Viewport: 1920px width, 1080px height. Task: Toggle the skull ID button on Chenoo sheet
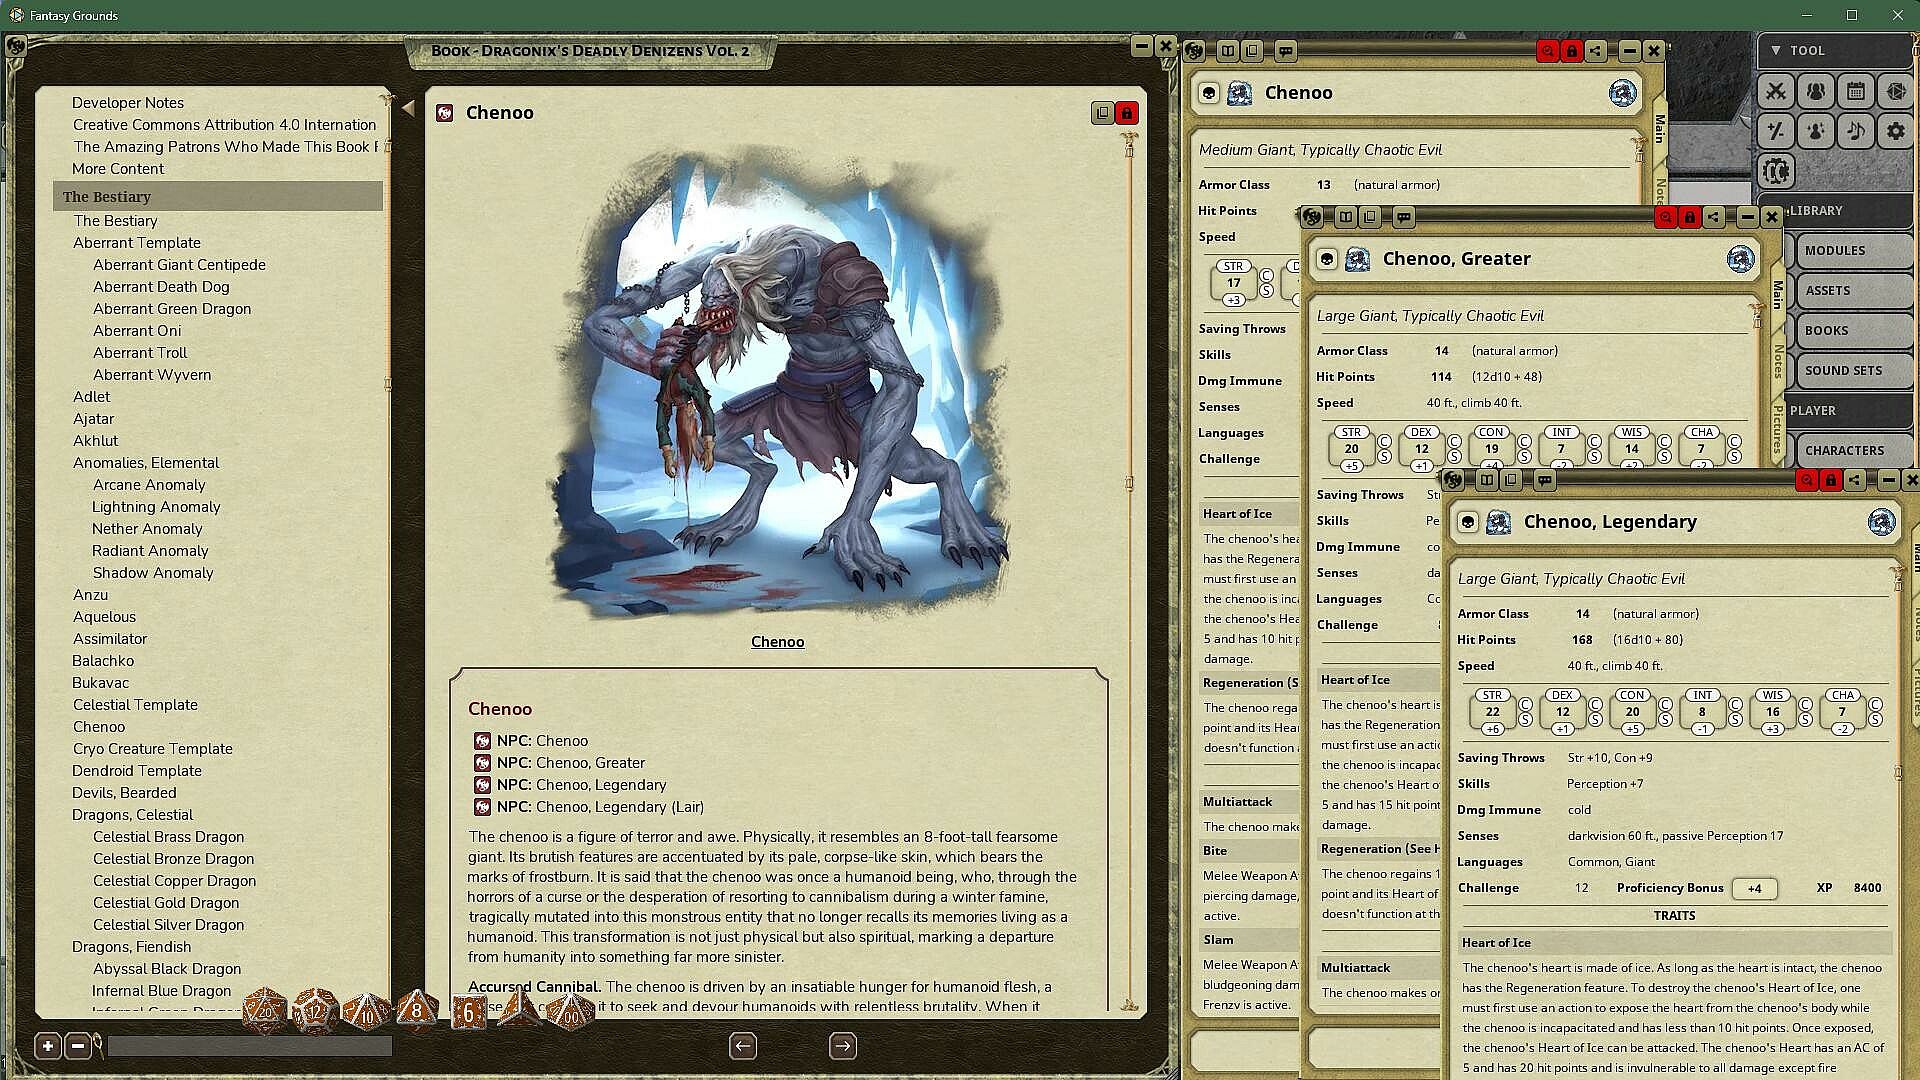click(x=1208, y=93)
